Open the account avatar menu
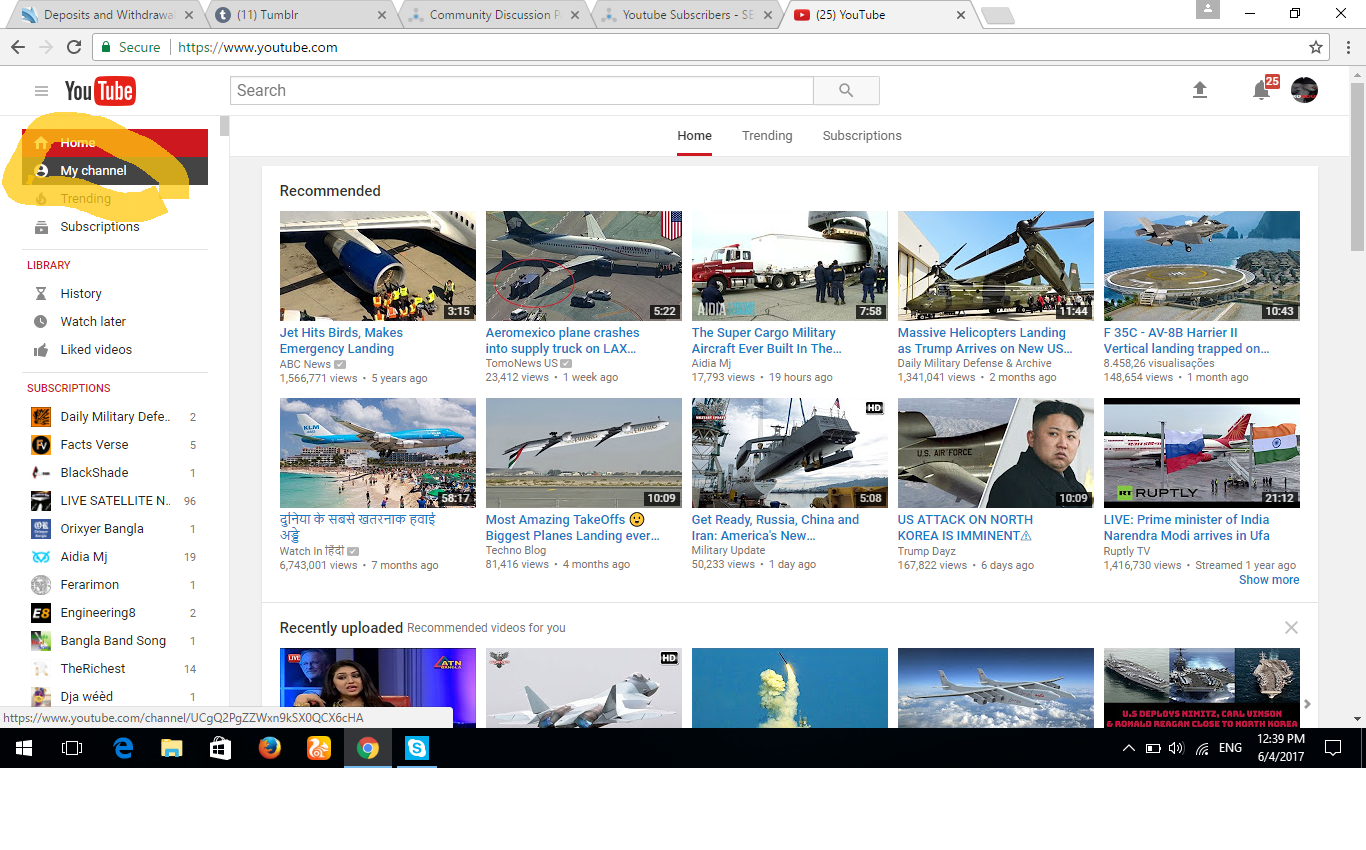Screen dimensions: 1366x850 [1304, 90]
